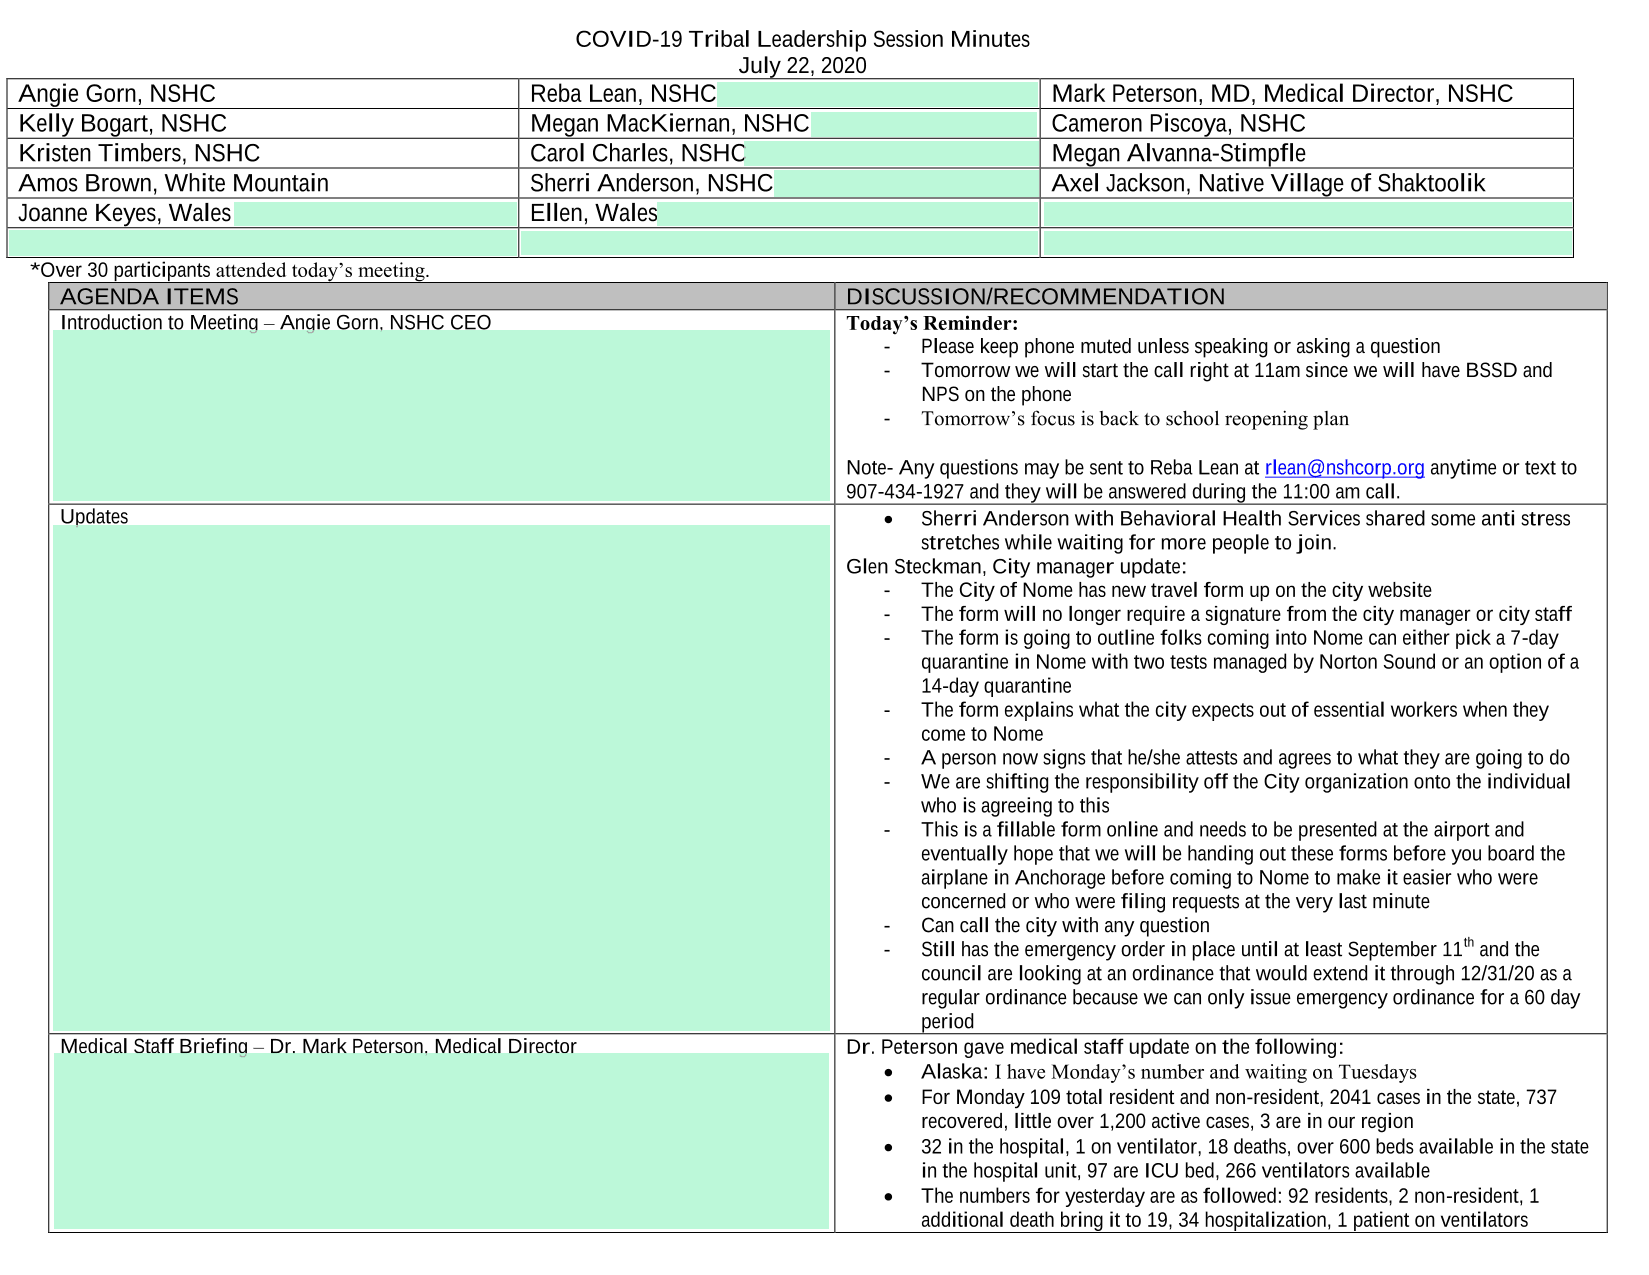Image resolution: width=1649 pixels, height=1275 pixels.
Task: Click 'Introduction to Meeting – Angie Gorn, NSHC CEO'
Action: (276, 322)
